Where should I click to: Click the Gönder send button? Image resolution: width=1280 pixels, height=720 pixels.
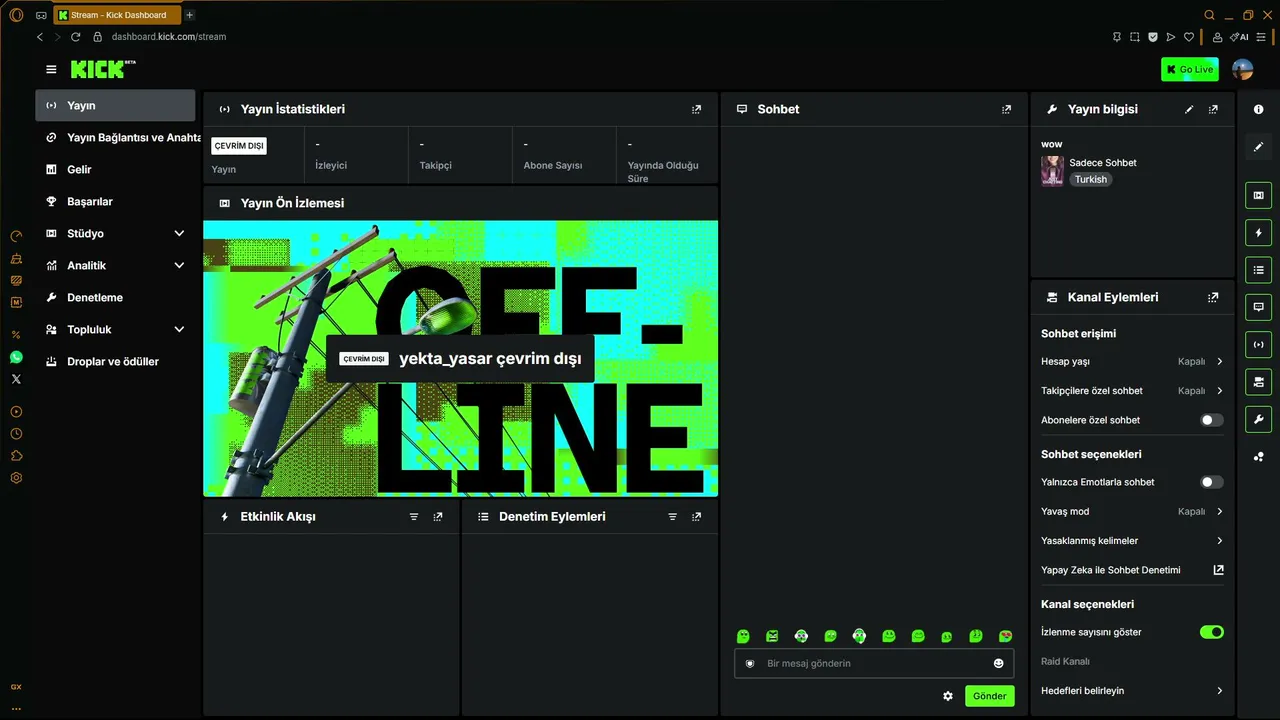coord(989,696)
